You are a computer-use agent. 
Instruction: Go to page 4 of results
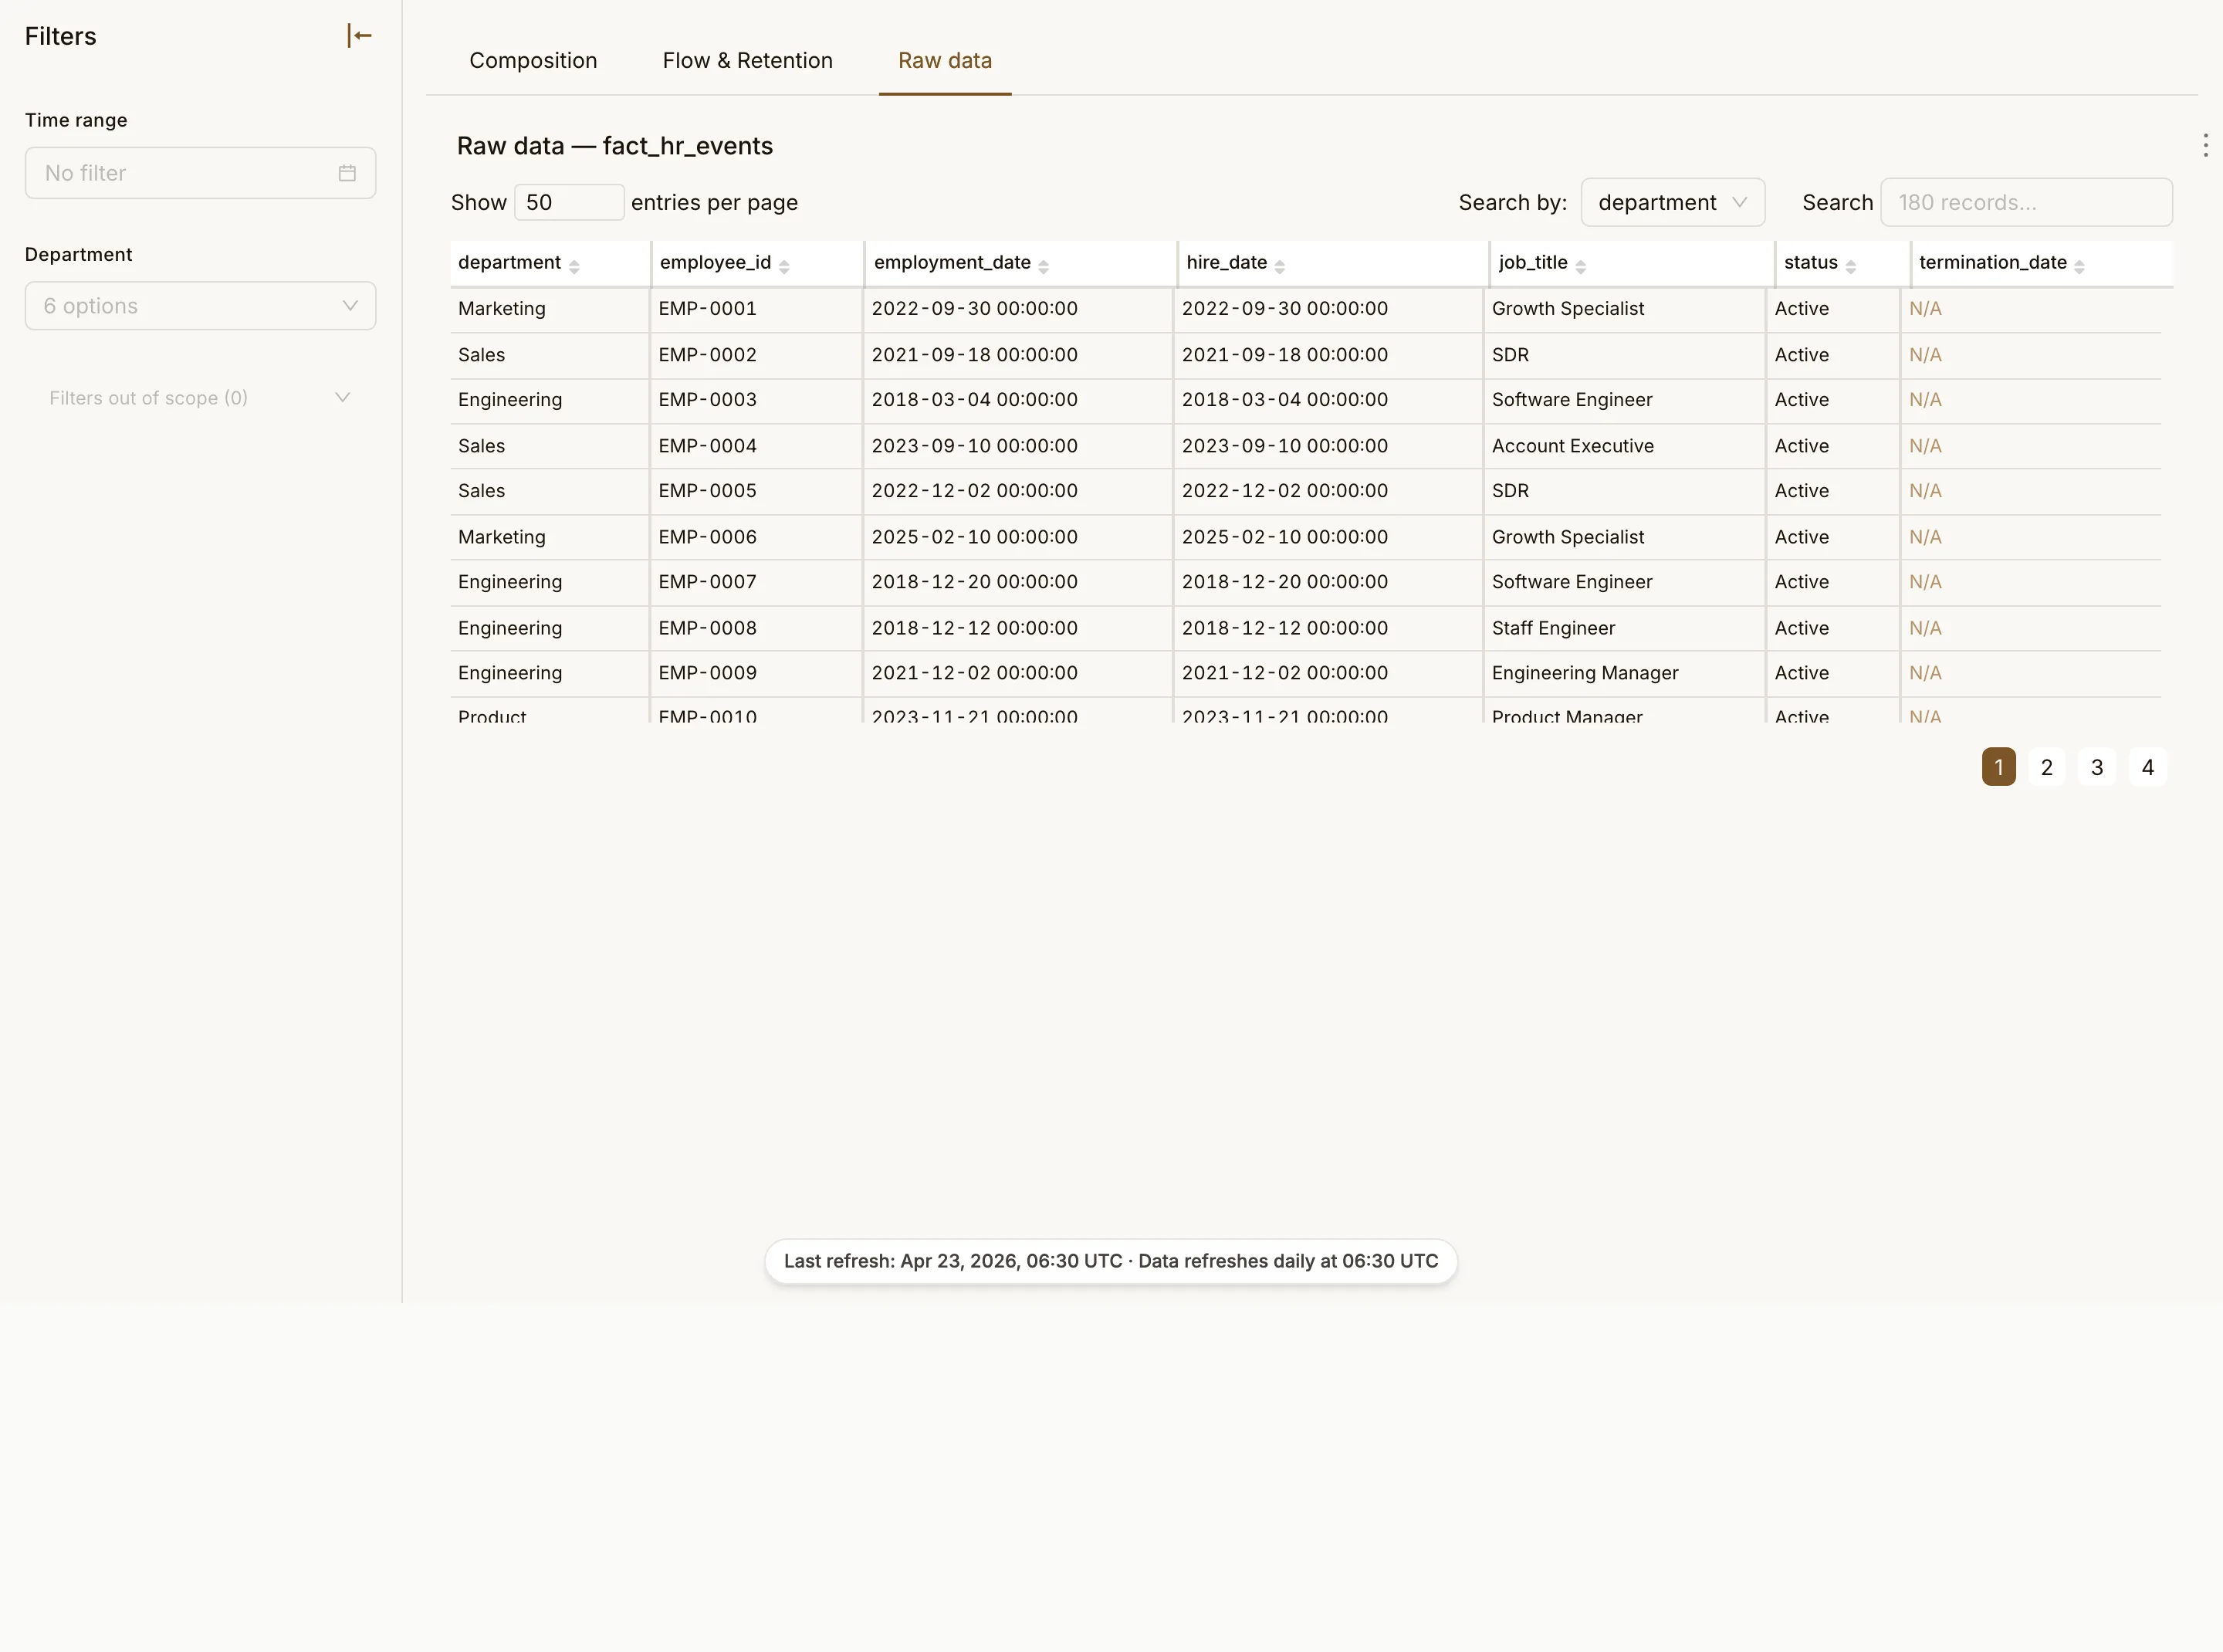pos(2147,767)
